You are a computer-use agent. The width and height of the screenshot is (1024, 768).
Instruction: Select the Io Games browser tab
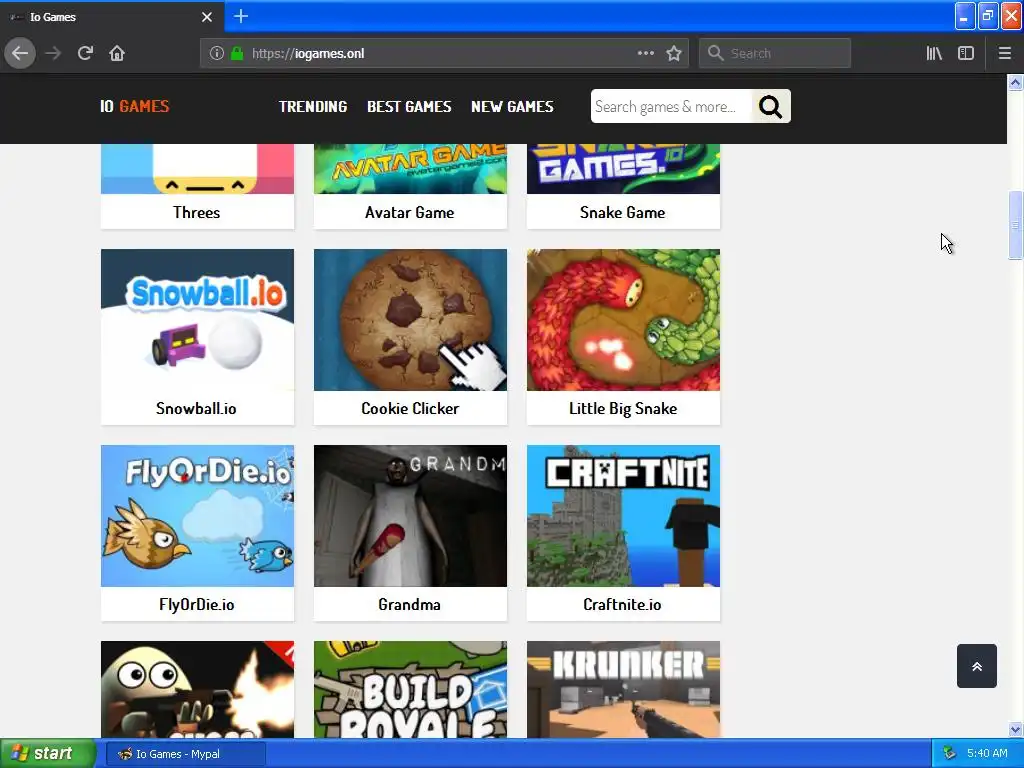(x=111, y=17)
